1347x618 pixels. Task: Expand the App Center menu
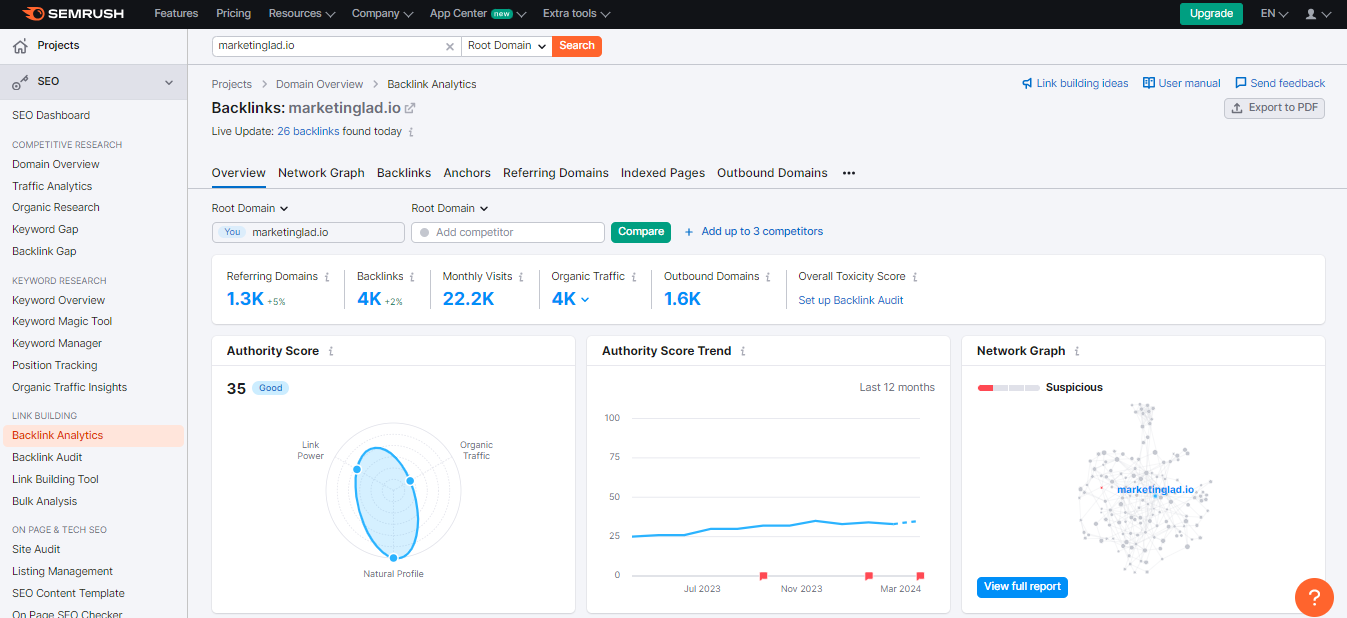click(477, 14)
